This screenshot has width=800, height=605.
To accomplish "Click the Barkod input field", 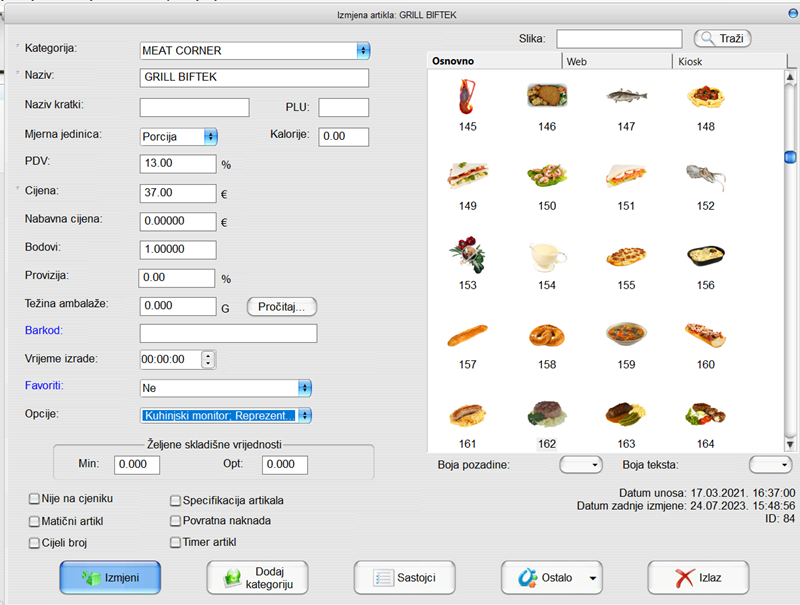I will pos(228,333).
